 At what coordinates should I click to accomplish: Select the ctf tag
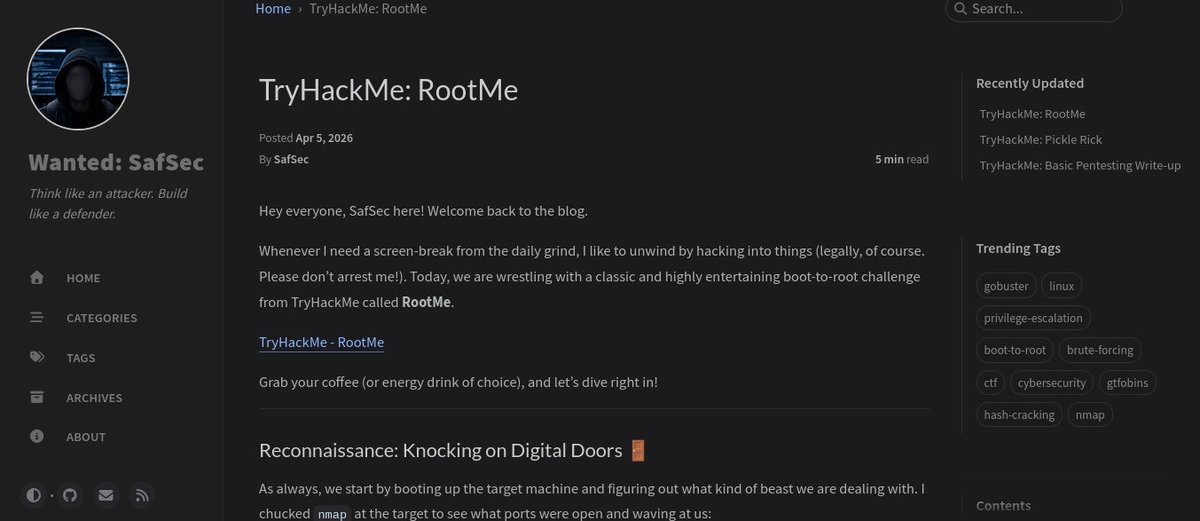pos(990,382)
